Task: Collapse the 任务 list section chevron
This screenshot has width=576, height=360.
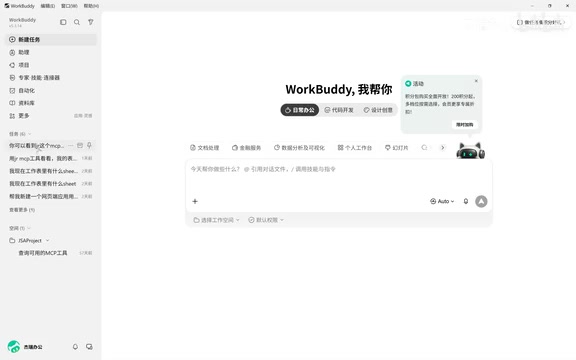Action: click(30, 134)
